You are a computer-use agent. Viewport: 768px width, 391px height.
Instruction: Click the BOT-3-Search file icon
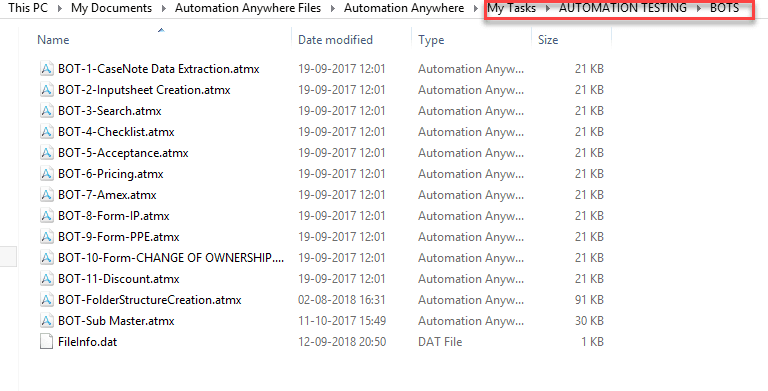(x=46, y=111)
